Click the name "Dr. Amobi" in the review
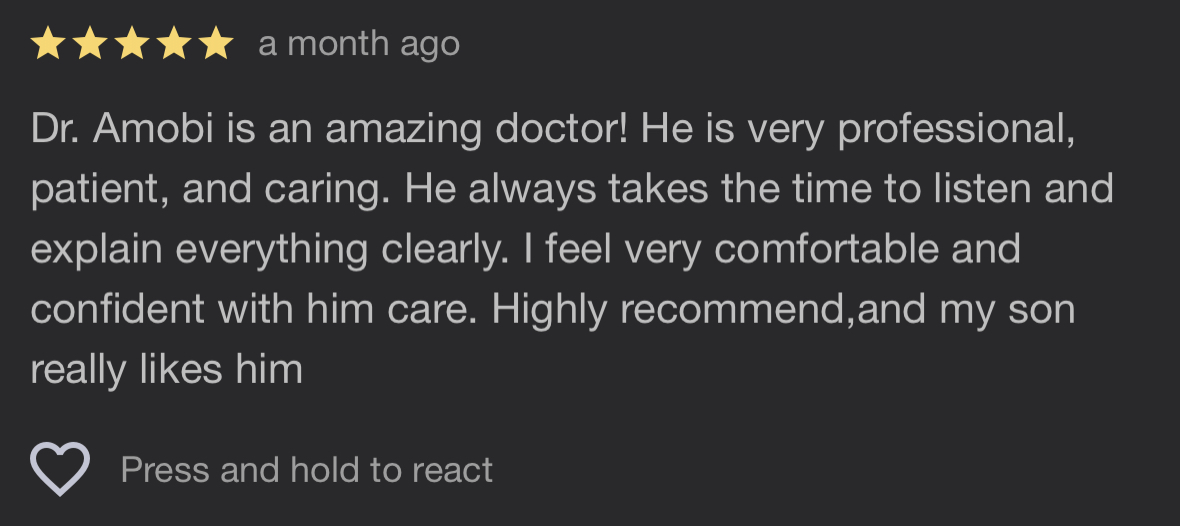 pyautogui.click(x=121, y=129)
